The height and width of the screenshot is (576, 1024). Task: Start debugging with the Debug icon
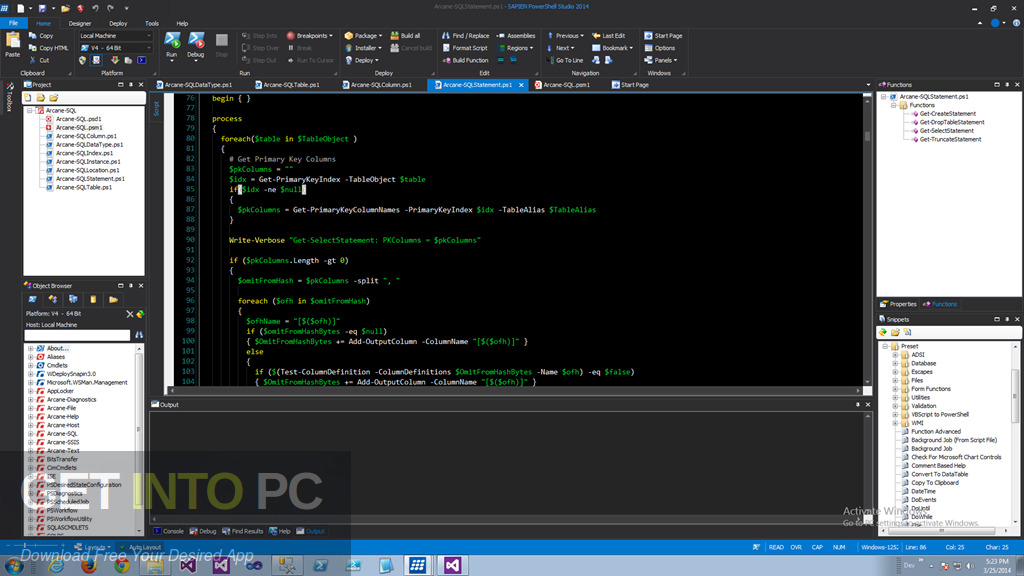point(196,41)
